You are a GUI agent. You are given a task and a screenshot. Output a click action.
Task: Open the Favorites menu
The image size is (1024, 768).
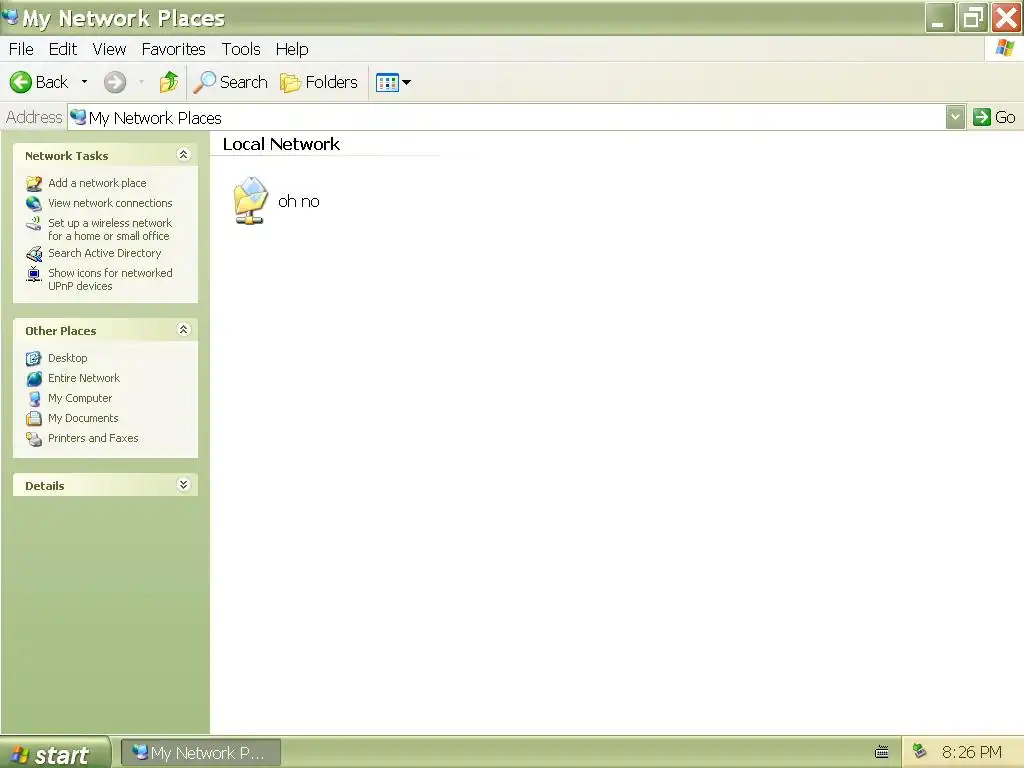click(x=173, y=49)
